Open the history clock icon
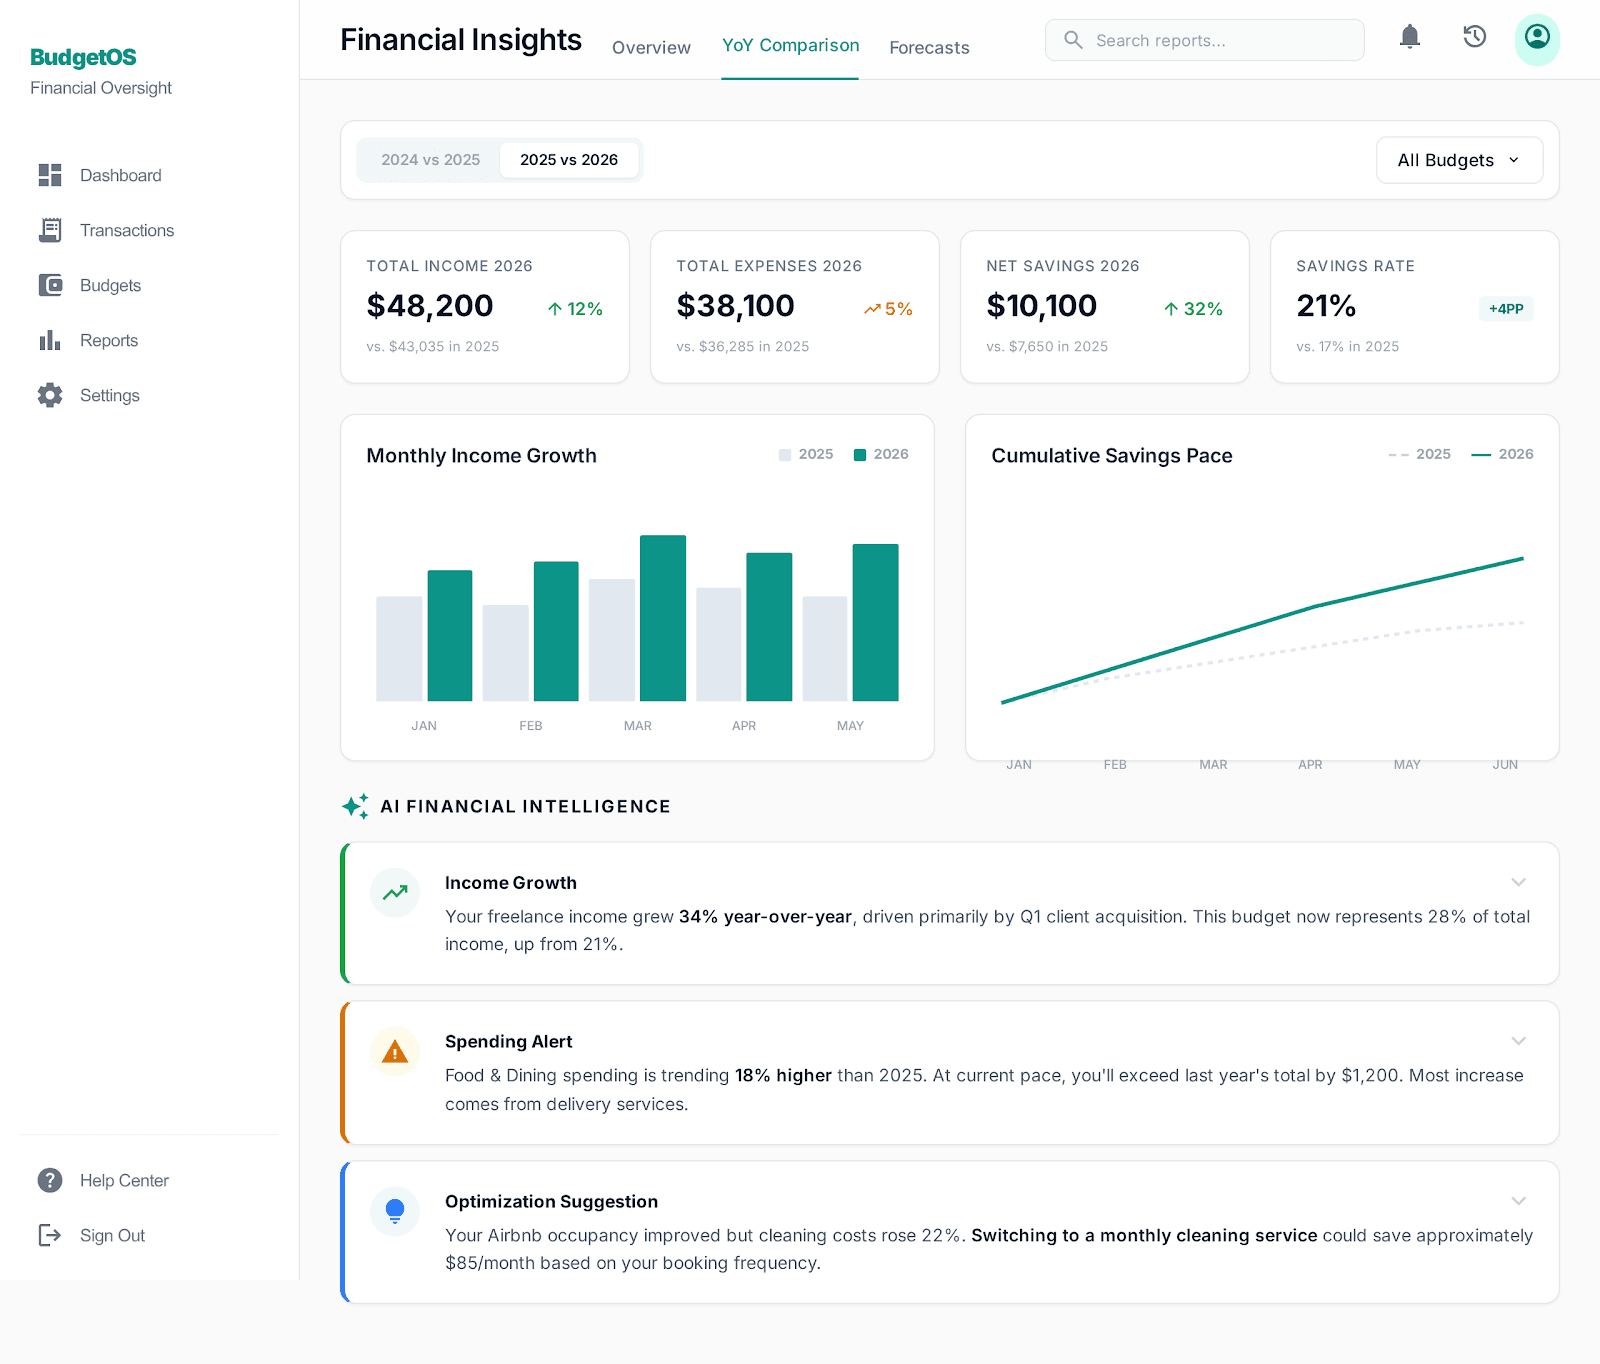This screenshot has width=1600, height=1364. click(x=1474, y=38)
